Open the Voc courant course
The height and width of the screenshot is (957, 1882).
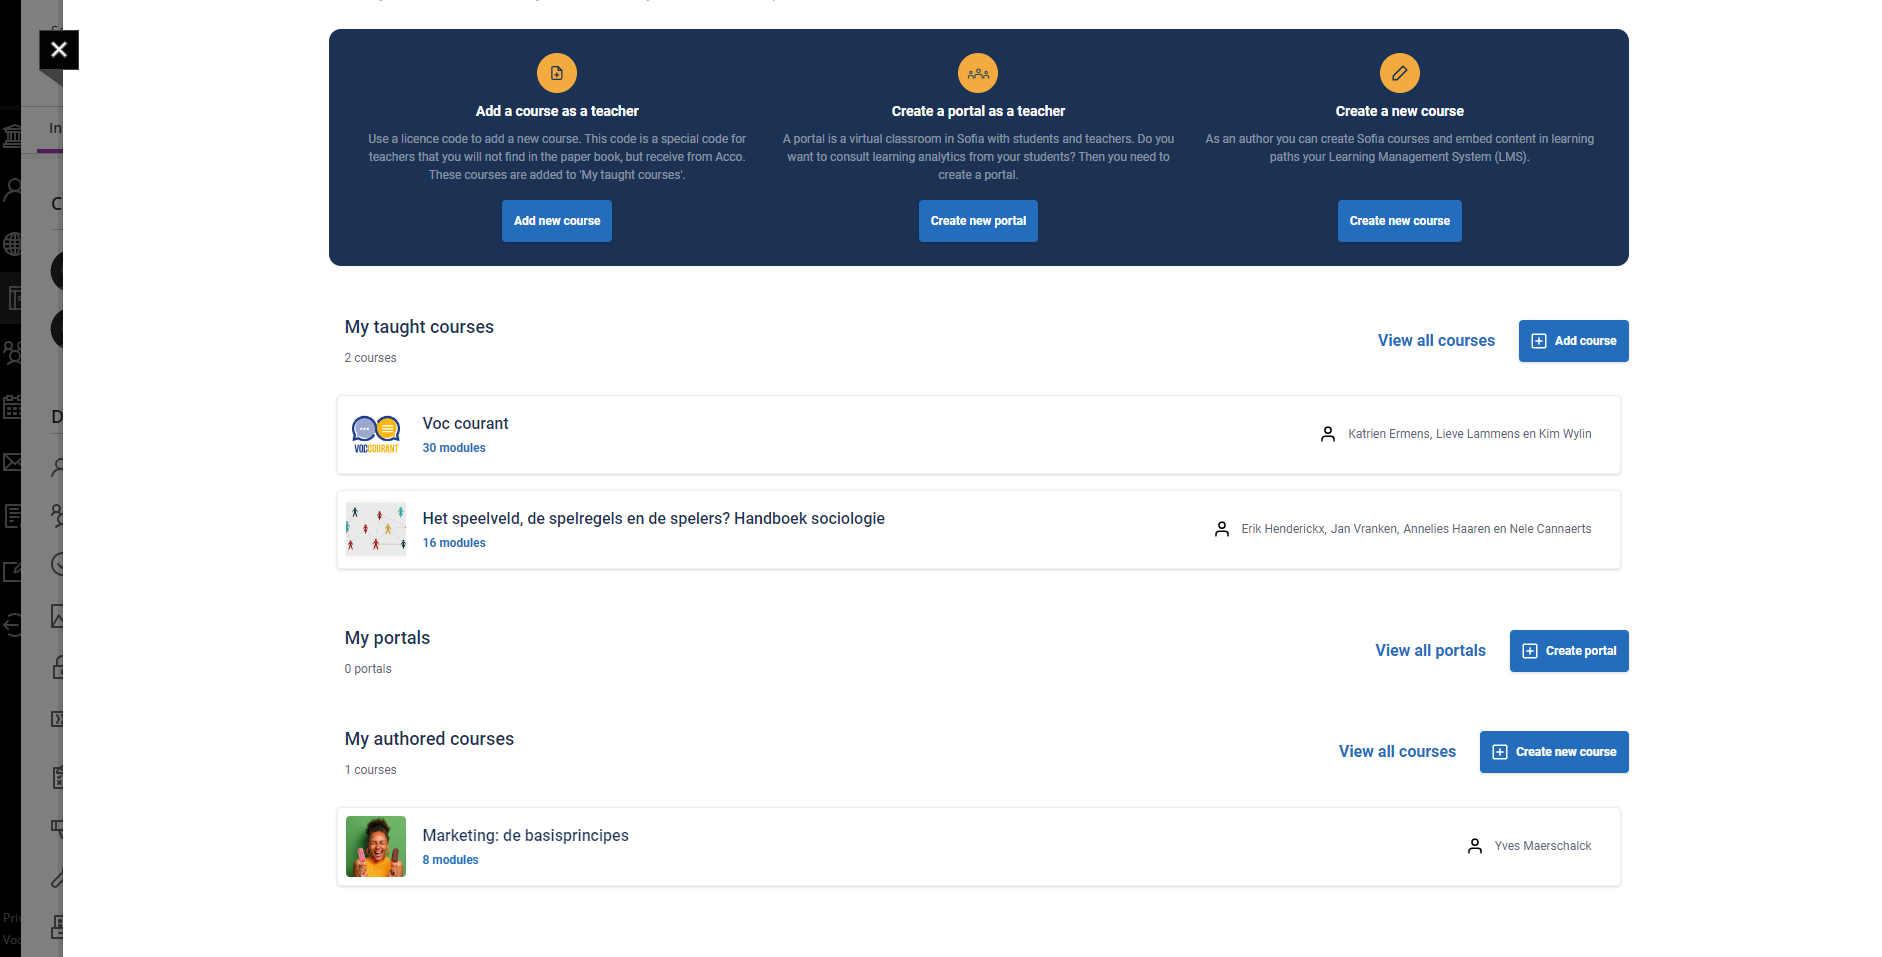pyautogui.click(x=465, y=424)
